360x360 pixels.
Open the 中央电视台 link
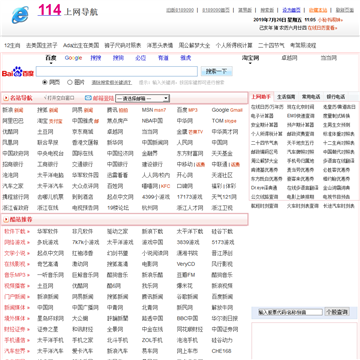coord(50,154)
